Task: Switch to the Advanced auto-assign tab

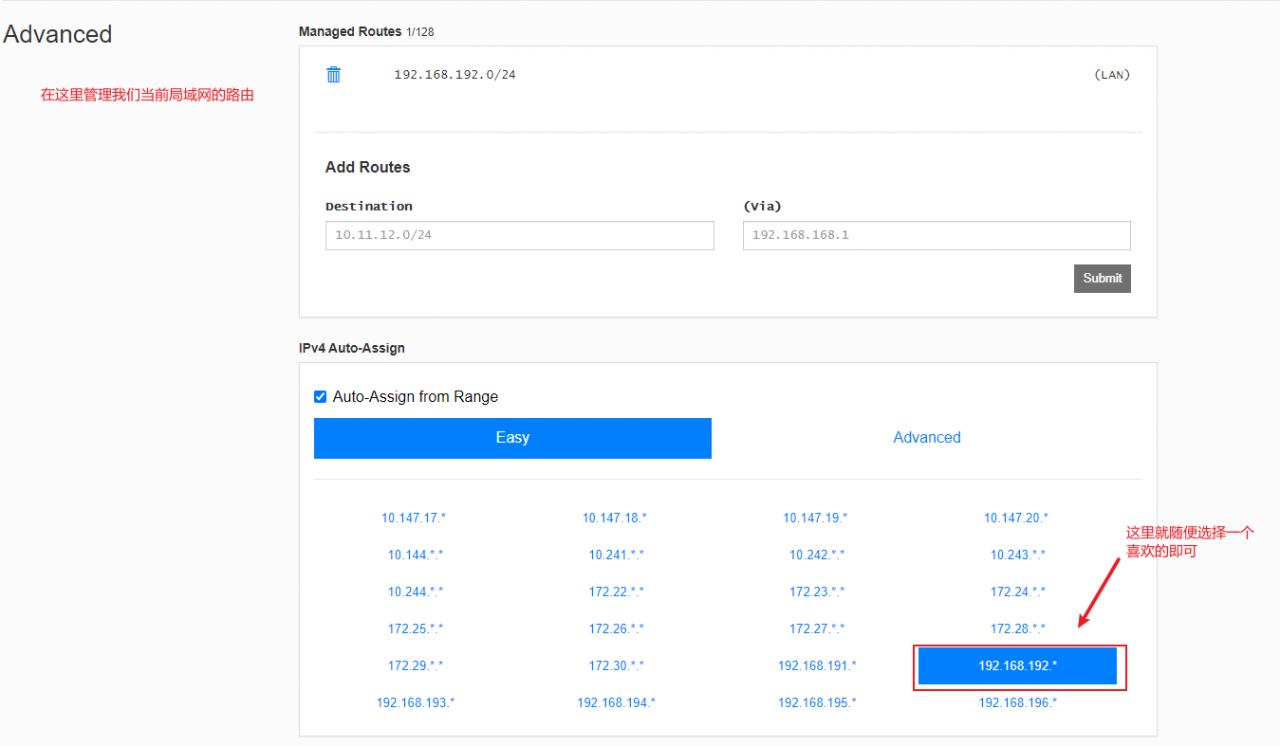Action: [x=926, y=438]
